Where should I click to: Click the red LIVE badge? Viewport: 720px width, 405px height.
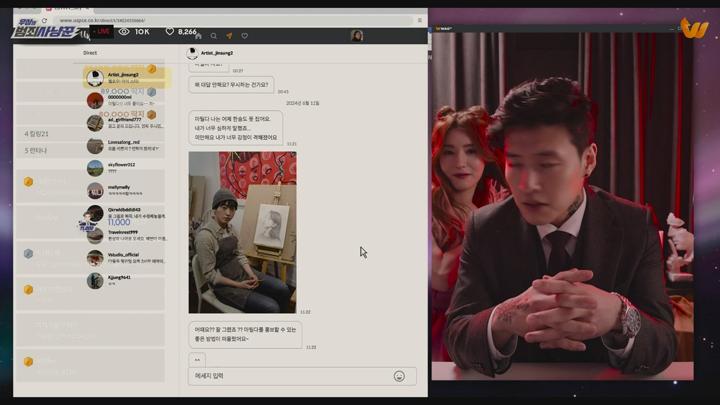pos(102,32)
